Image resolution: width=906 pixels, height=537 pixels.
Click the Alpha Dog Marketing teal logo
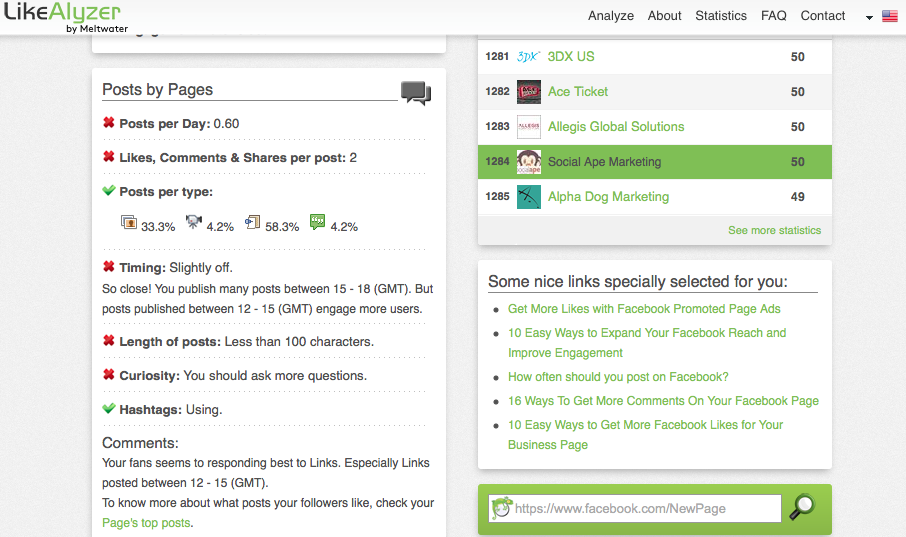[529, 197]
